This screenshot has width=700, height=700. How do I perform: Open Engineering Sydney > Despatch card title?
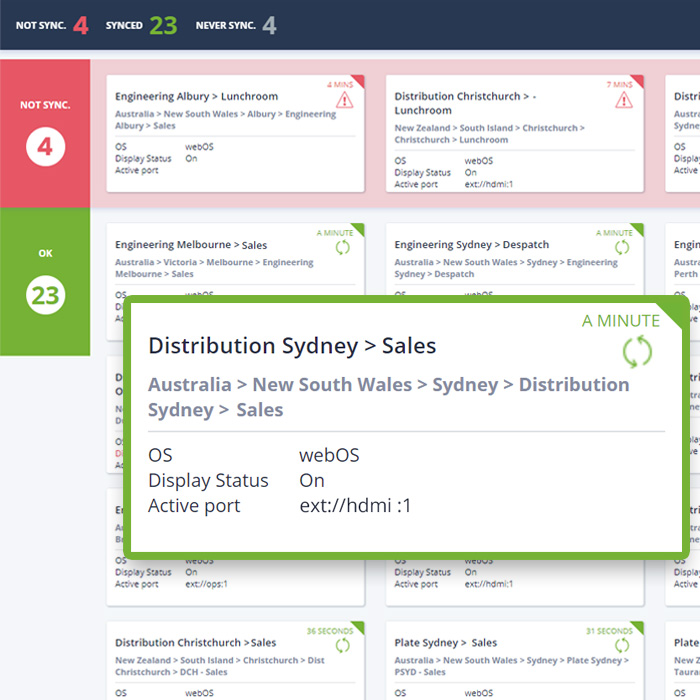pos(471,245)
